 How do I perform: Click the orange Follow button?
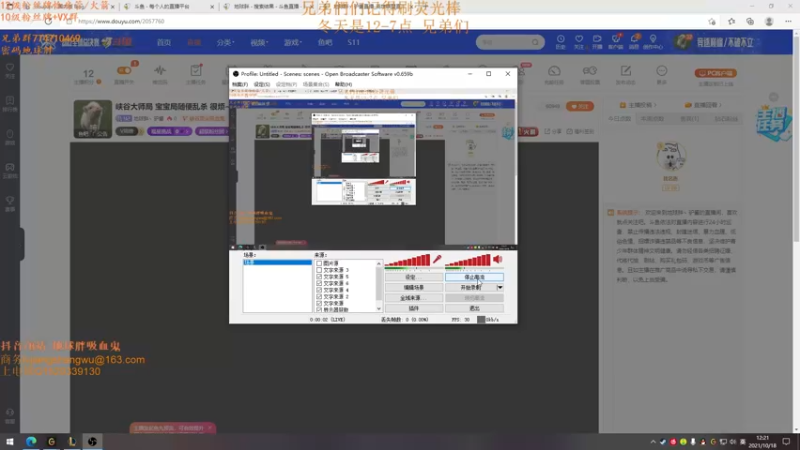(x=580, y=106)
